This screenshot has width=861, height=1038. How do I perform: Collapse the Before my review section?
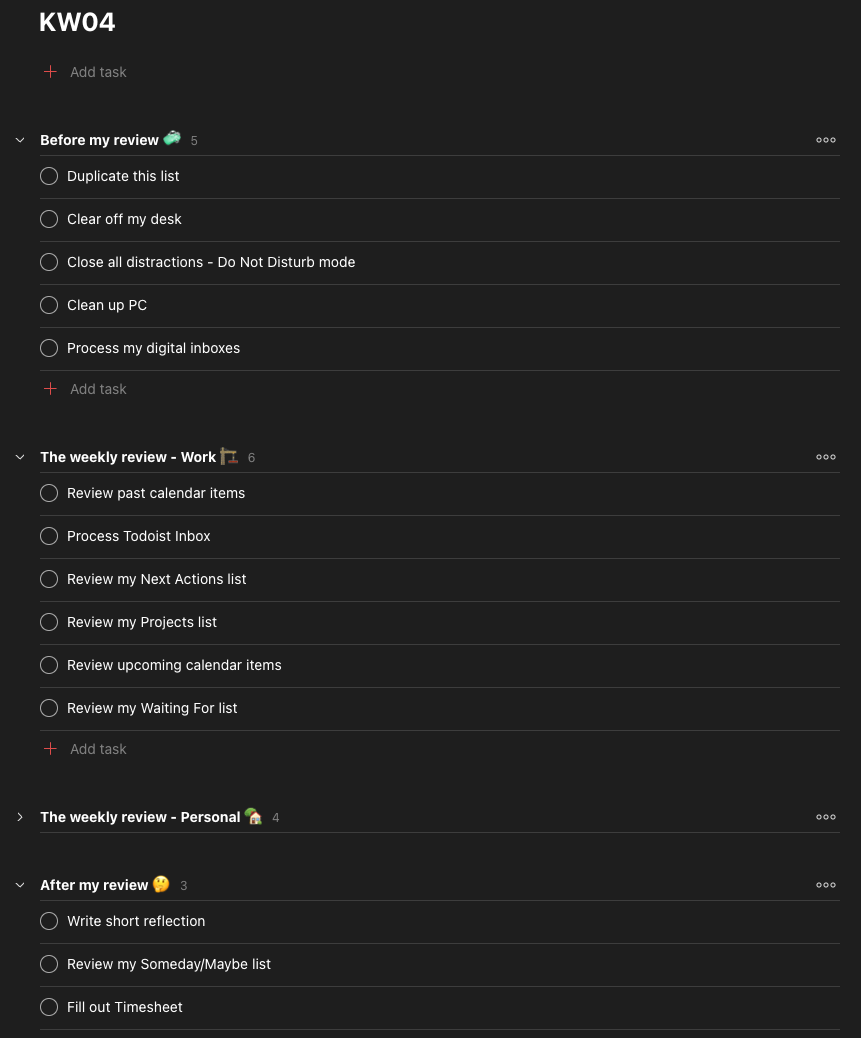20,140
